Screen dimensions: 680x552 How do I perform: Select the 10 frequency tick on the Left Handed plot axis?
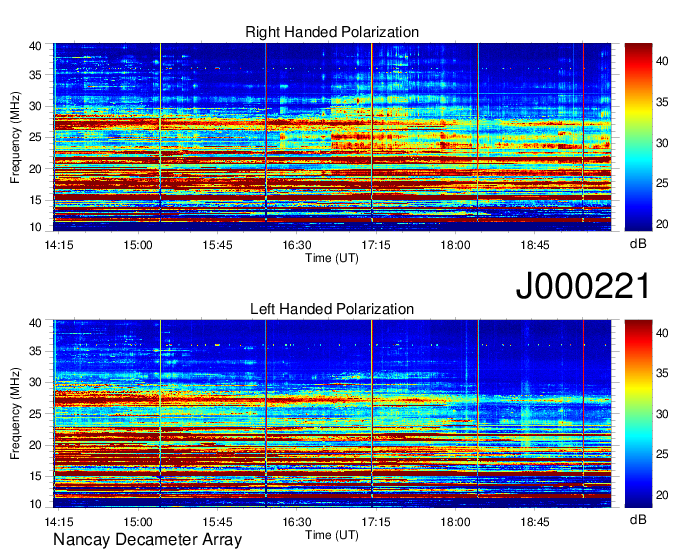tap(35, 504)
